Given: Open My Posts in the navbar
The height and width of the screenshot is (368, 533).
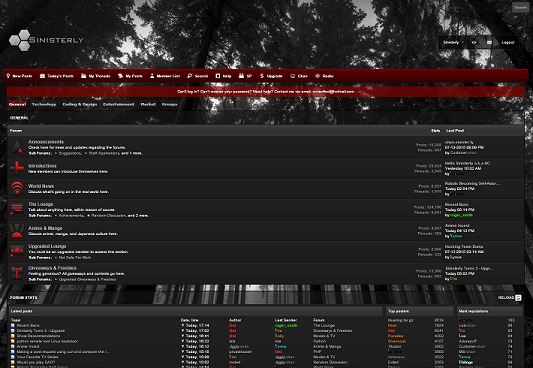Looking at the screenshot, I should tap(130, 76).
